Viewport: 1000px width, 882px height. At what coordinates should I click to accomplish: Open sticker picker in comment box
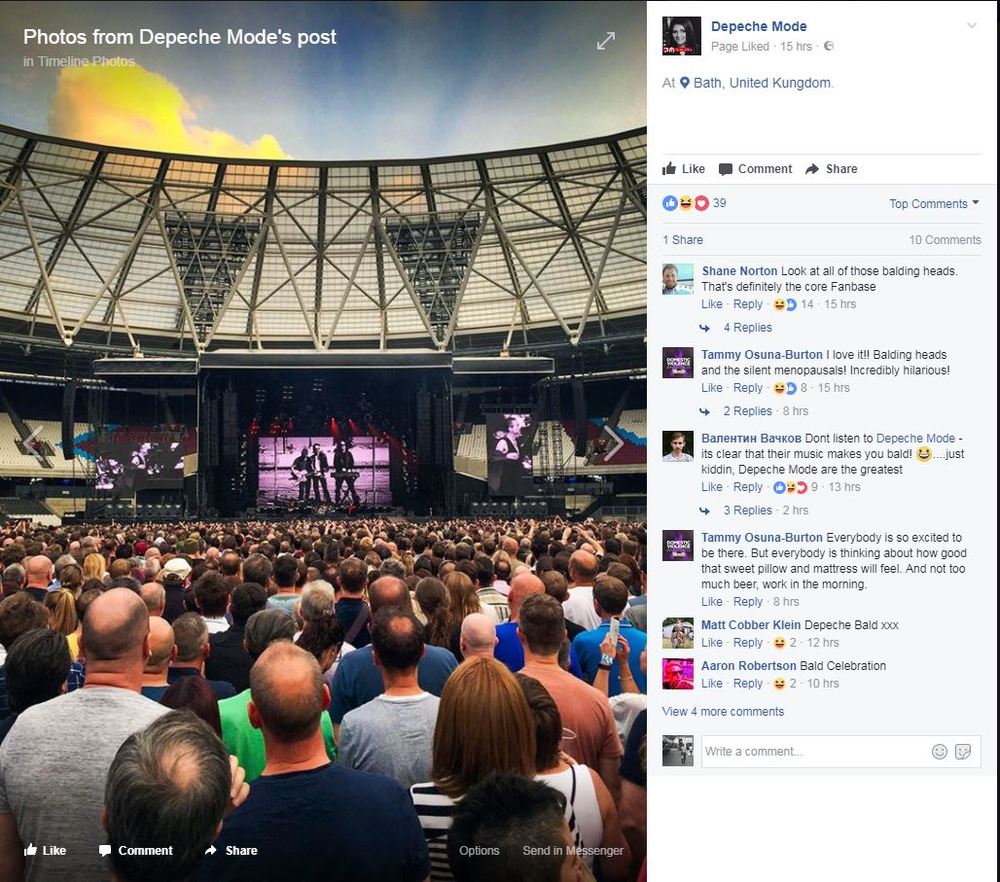tap(963, 751)
